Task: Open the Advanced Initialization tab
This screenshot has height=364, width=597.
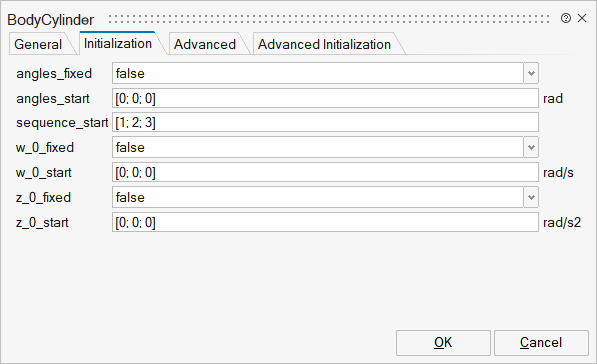Action: pos(324,44)
